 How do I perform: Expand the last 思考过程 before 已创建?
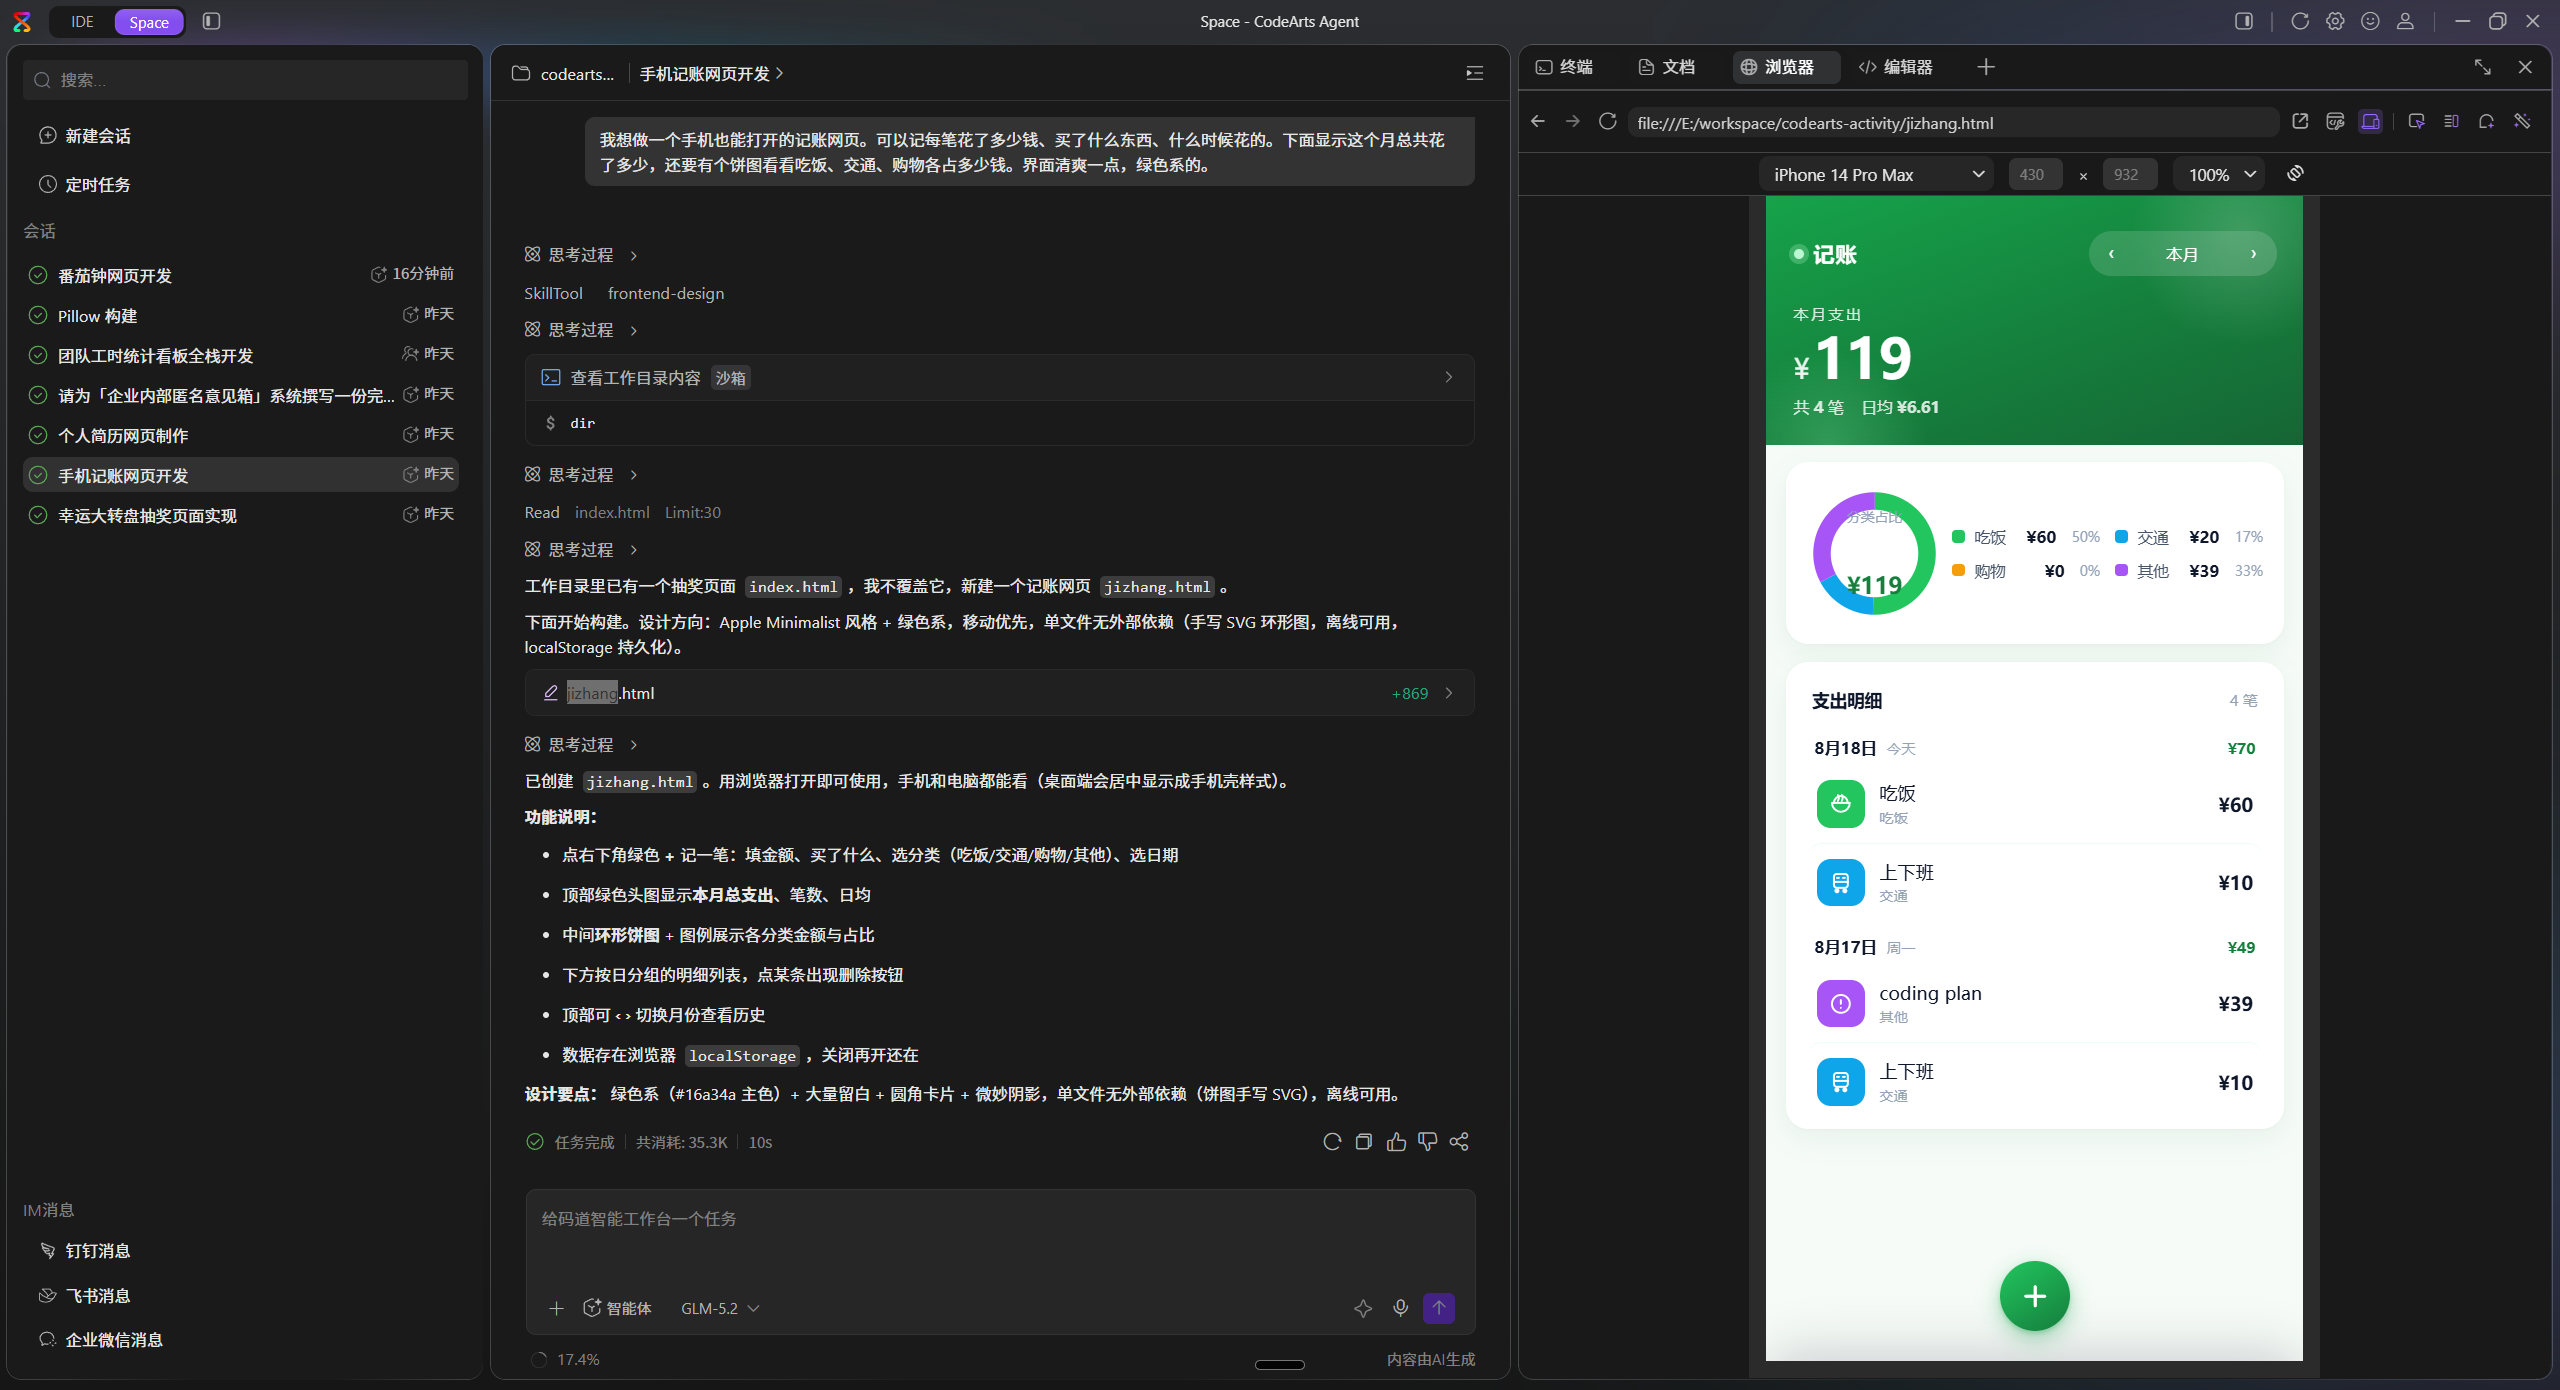(582, 744)
